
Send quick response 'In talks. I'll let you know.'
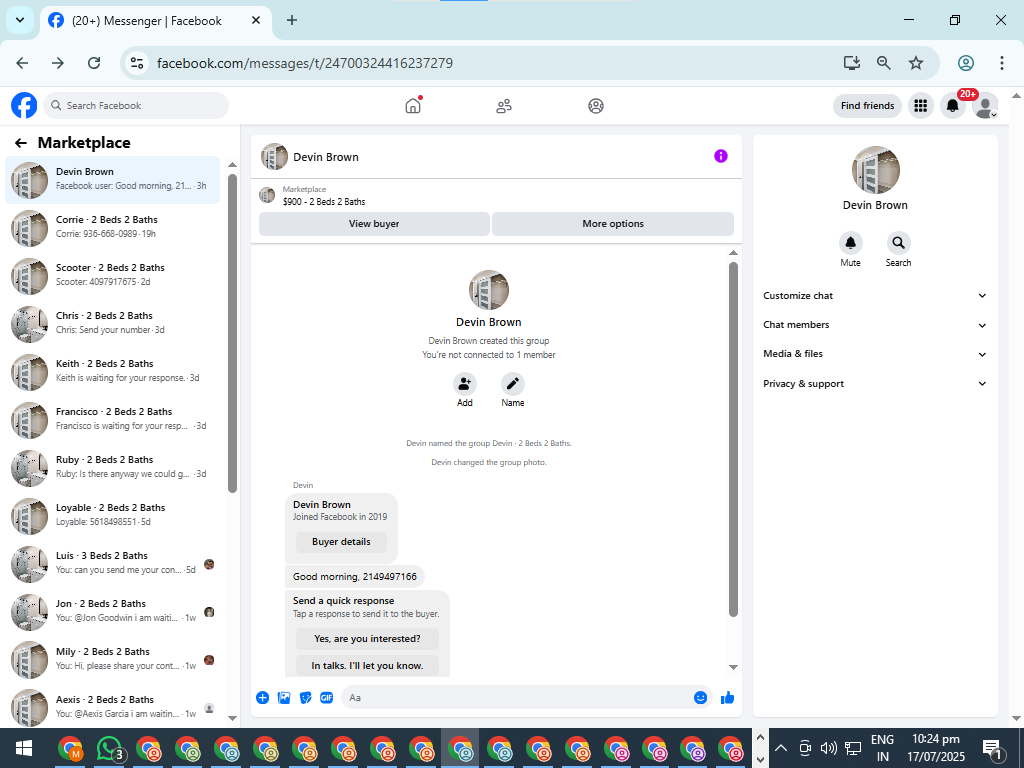367,665
